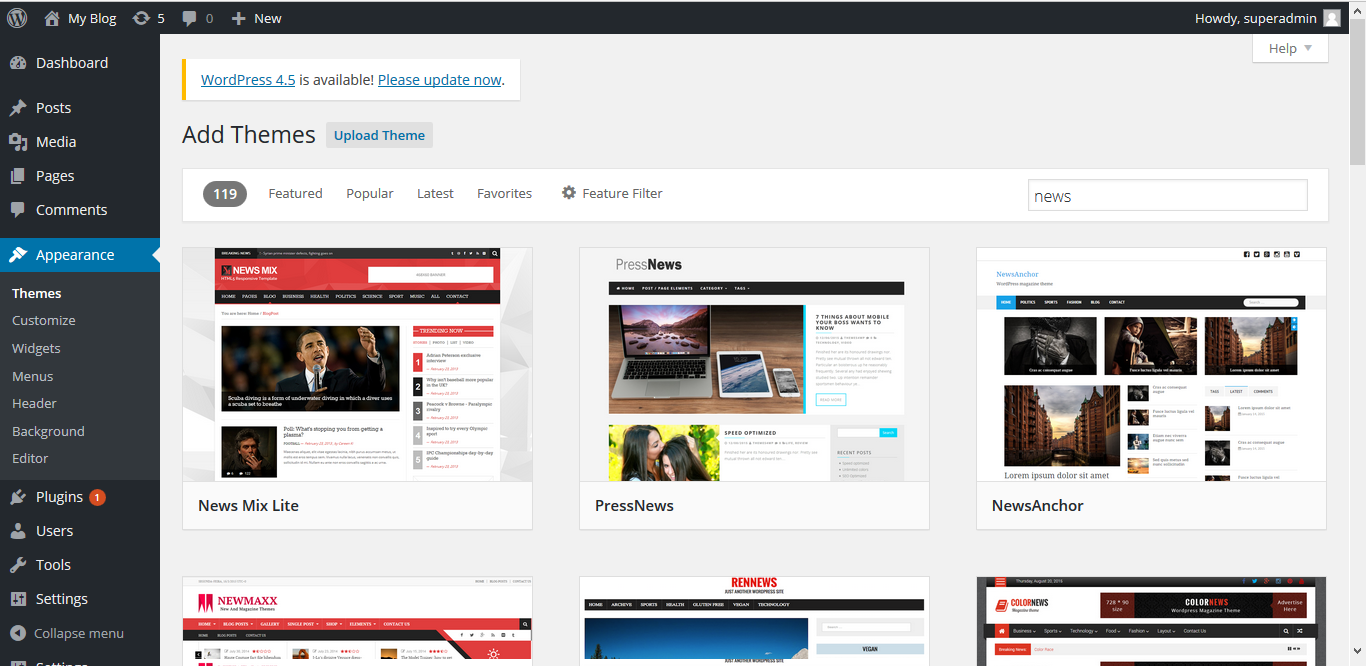The width and height of the screenshot is (1366, 666).
Task: Open the Feature Filter panel
Action: tap(612, 193)
